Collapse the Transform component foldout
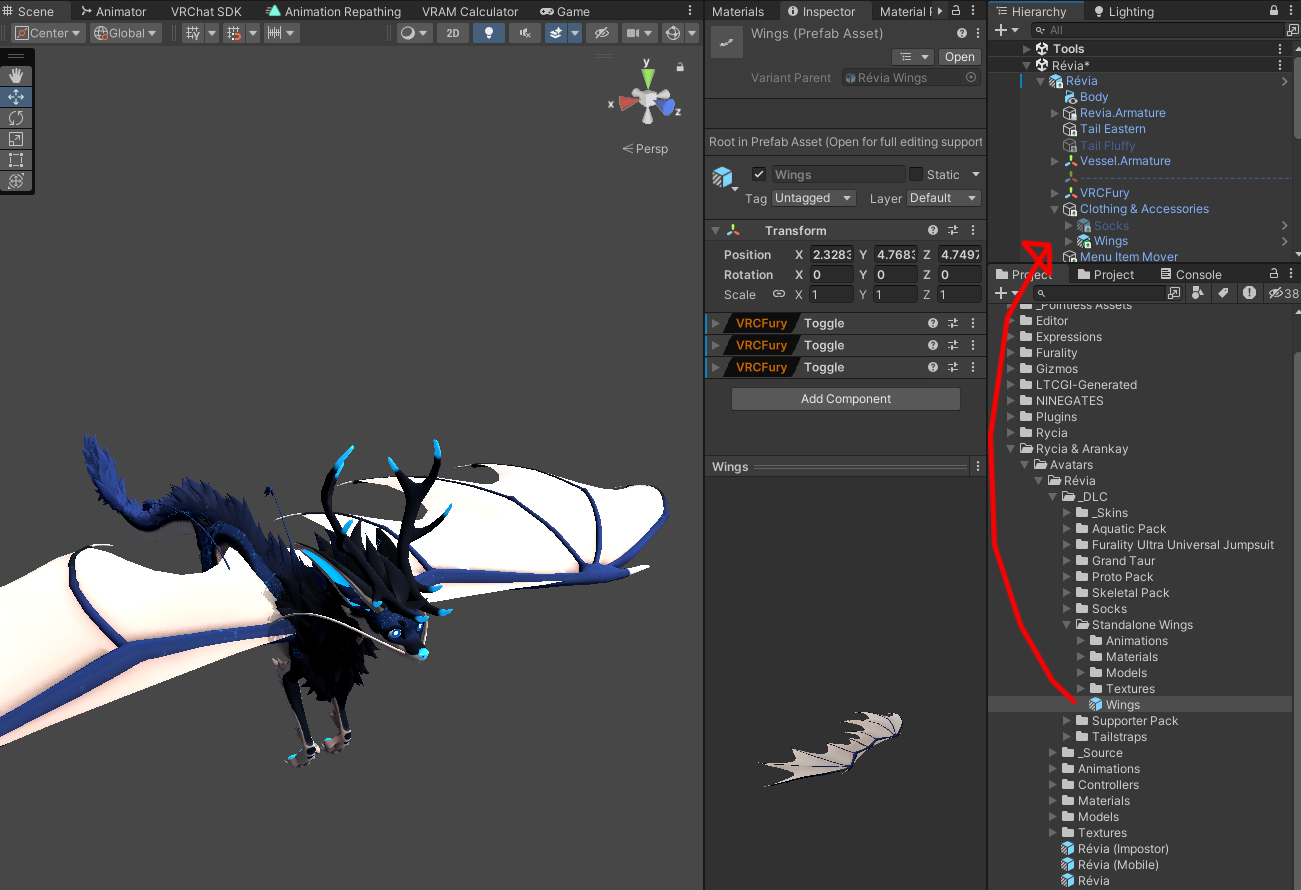 click(715, 231)
